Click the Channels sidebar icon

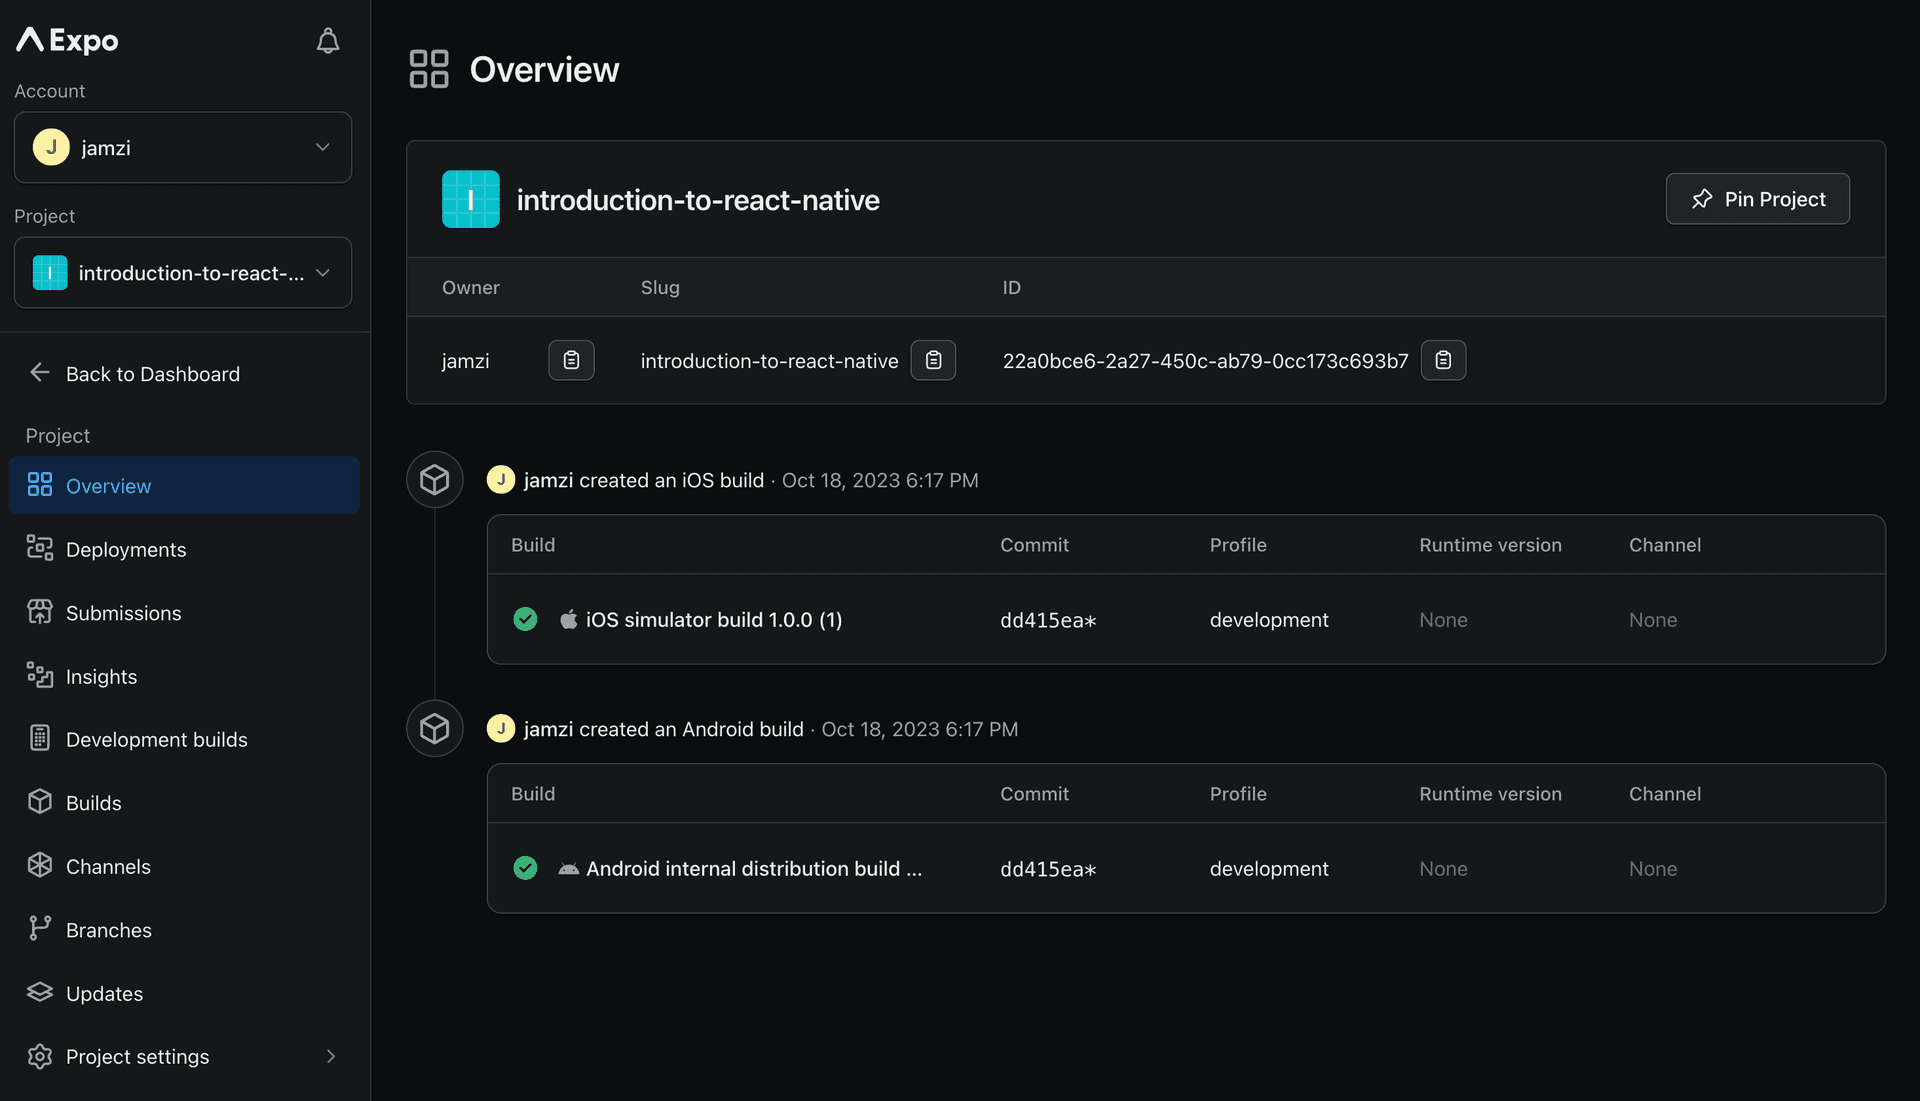tap(39, 866)
